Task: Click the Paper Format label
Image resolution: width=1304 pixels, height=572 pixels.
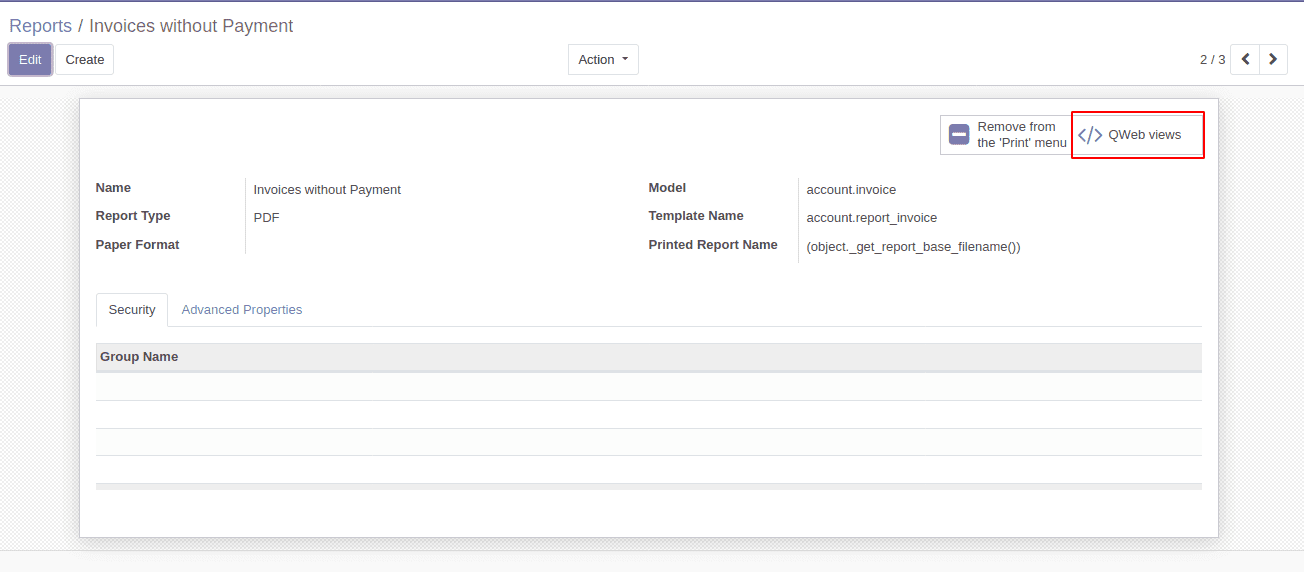Action: [137, 245]
